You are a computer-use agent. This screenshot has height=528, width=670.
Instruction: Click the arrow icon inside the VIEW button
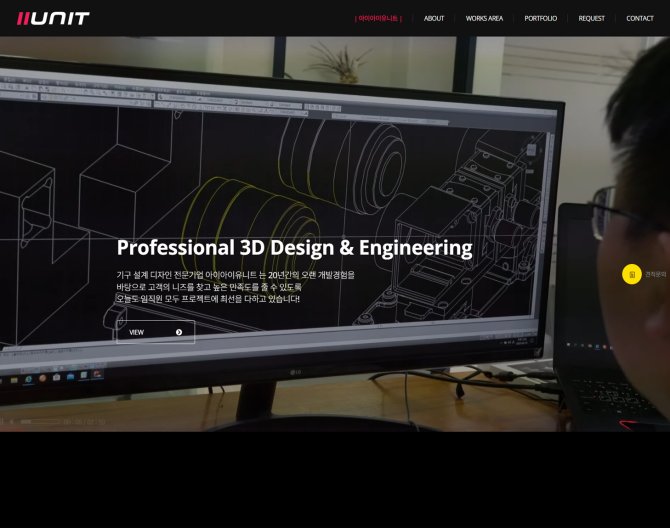pos(179,332)
